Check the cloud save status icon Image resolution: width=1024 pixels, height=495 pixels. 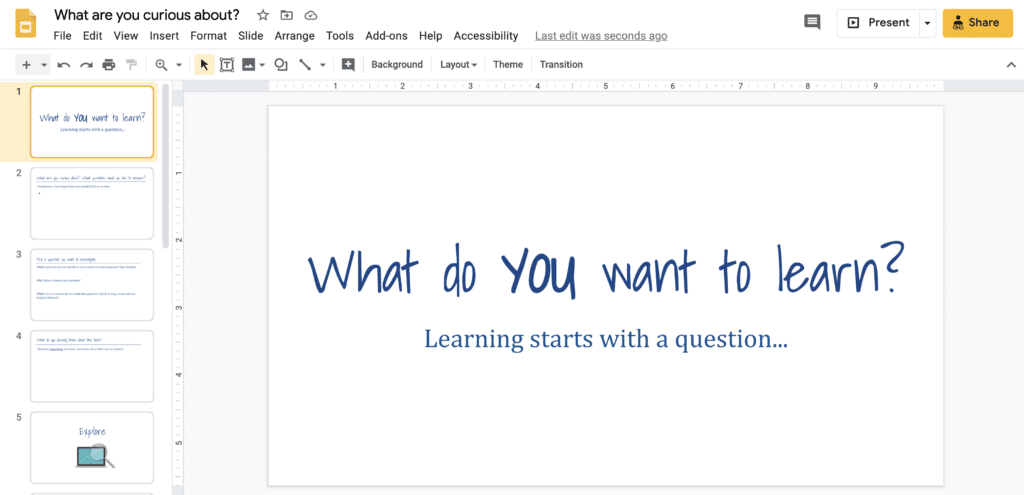[311, 15]
